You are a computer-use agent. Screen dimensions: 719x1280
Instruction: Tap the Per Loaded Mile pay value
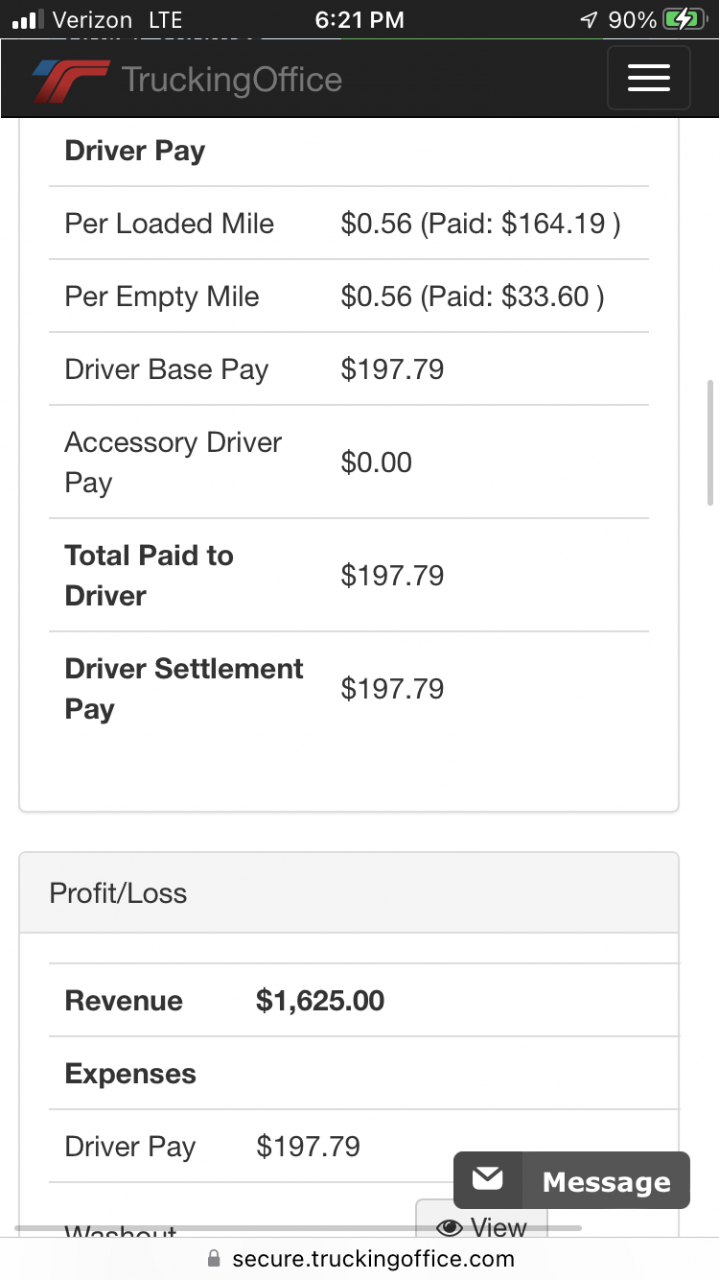pyautogui.click(x=480, y=223)
